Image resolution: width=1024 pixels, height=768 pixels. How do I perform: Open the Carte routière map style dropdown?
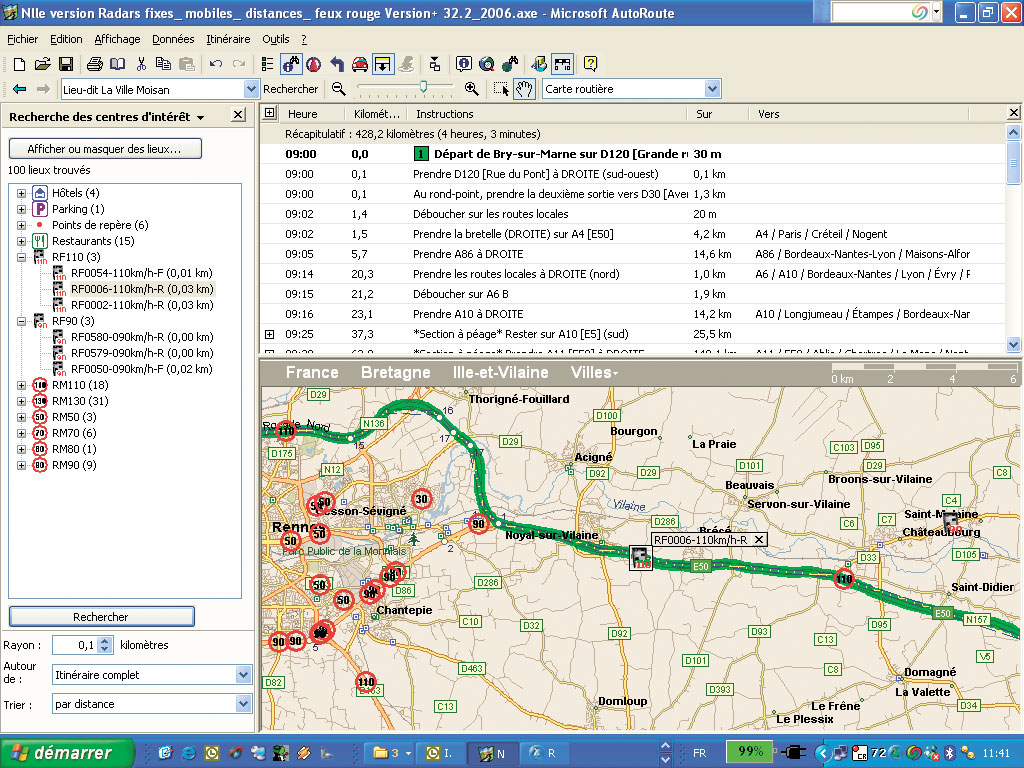[x=711, y=89]
